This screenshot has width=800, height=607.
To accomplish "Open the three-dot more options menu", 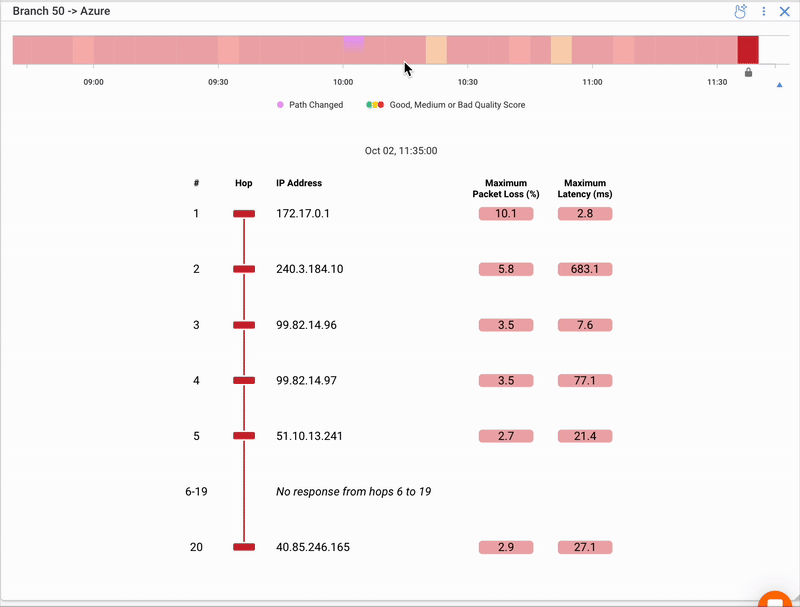I will pyautogui.click(x=764, y=11).
